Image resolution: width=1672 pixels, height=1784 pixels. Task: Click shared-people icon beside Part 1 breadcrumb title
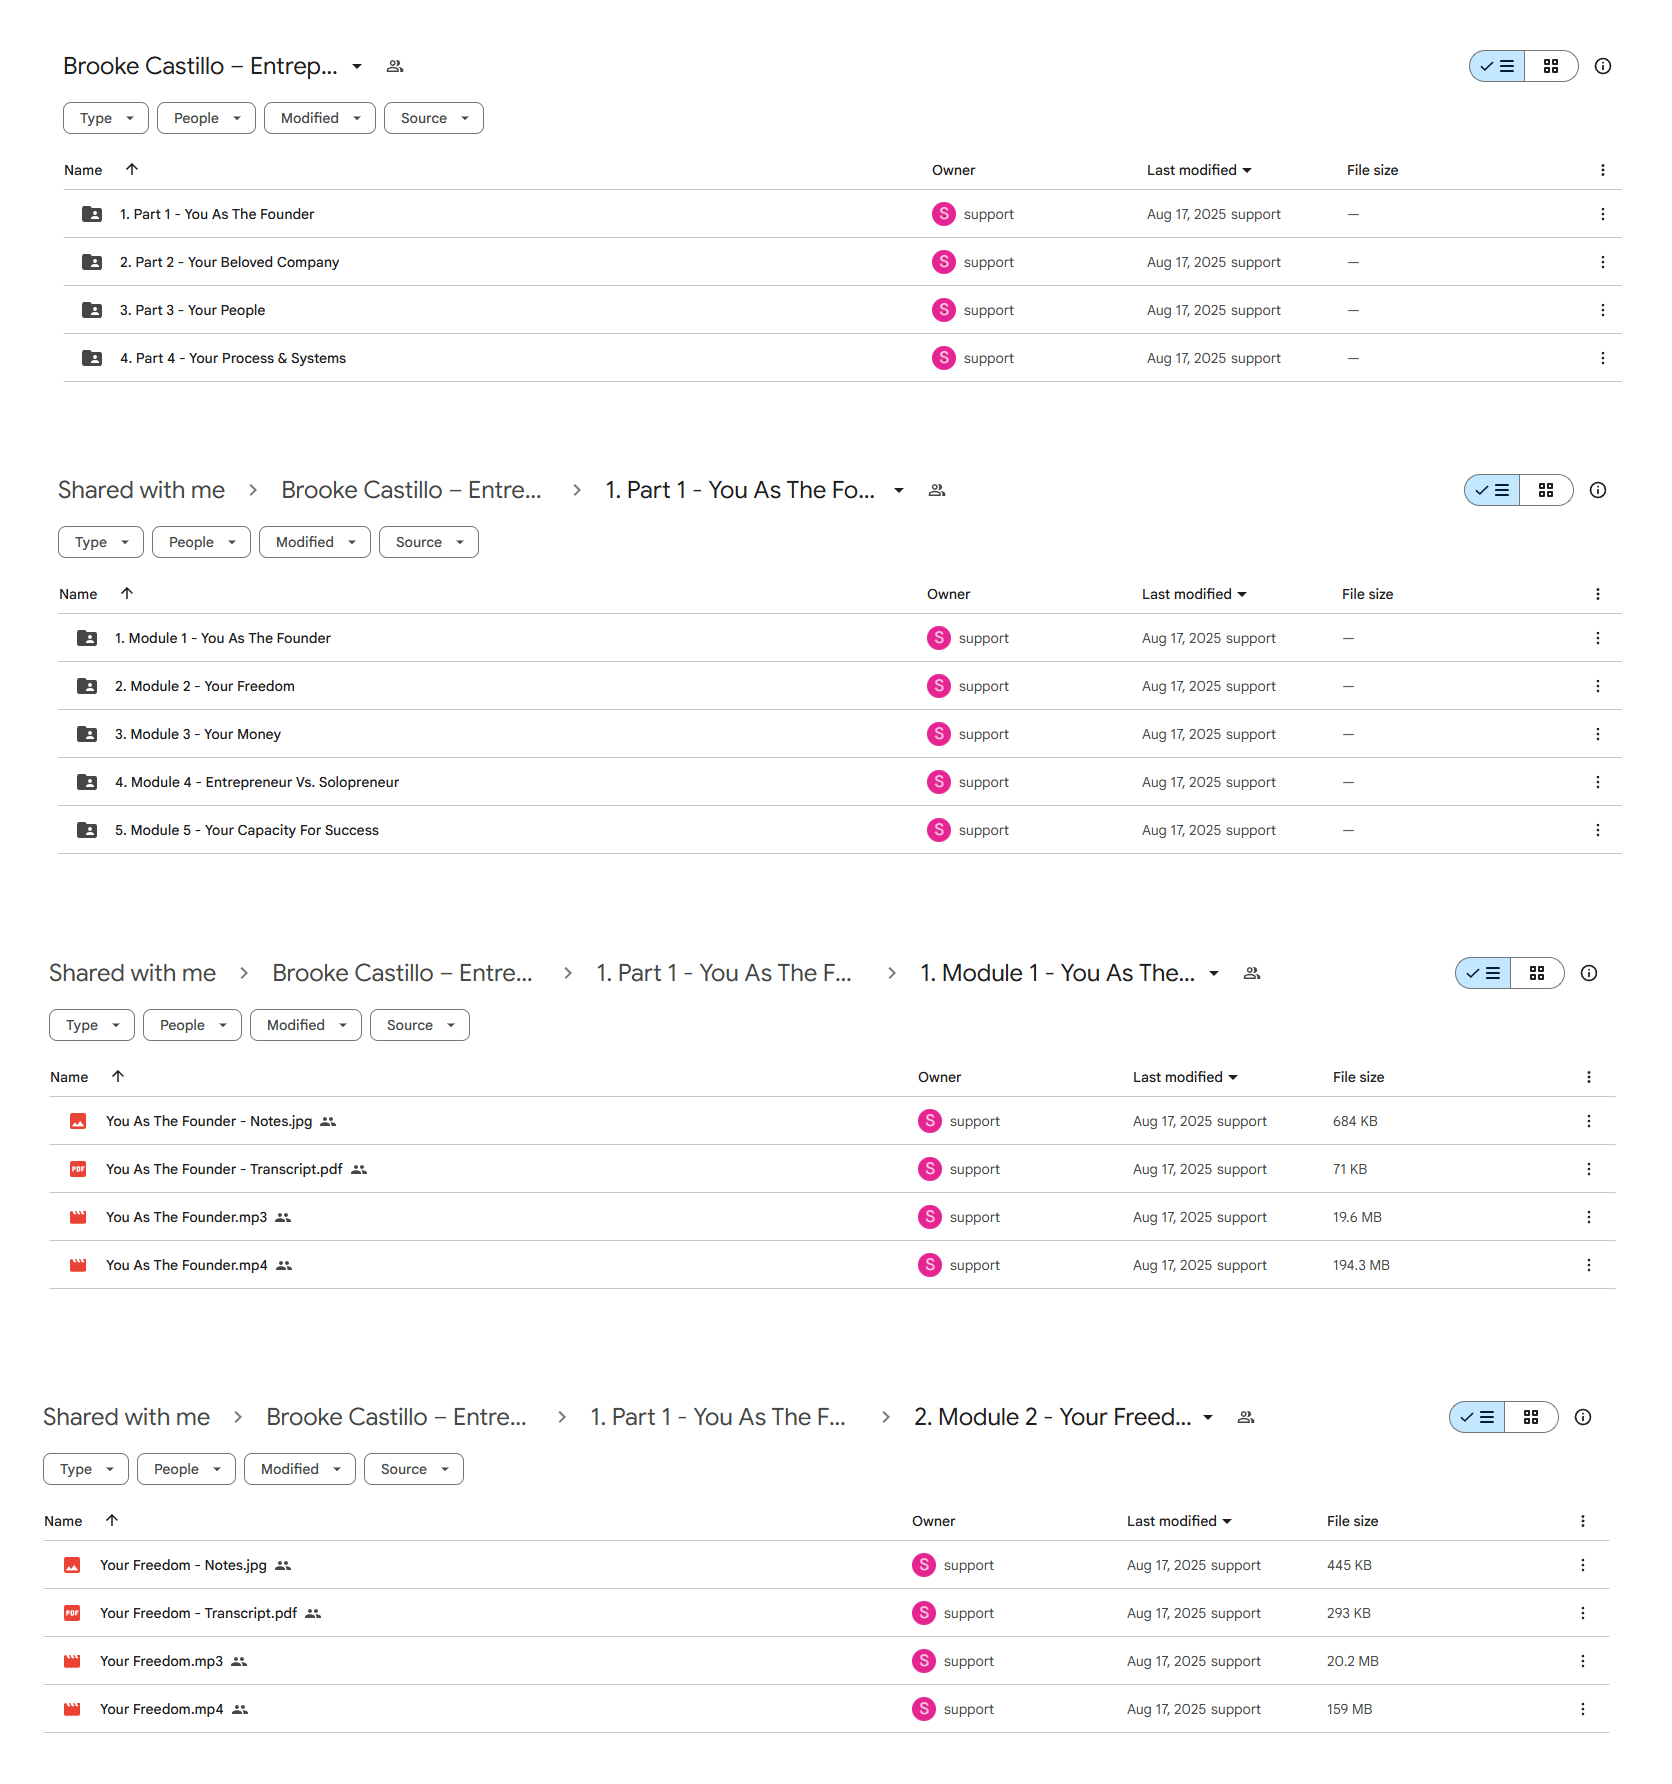937,490
